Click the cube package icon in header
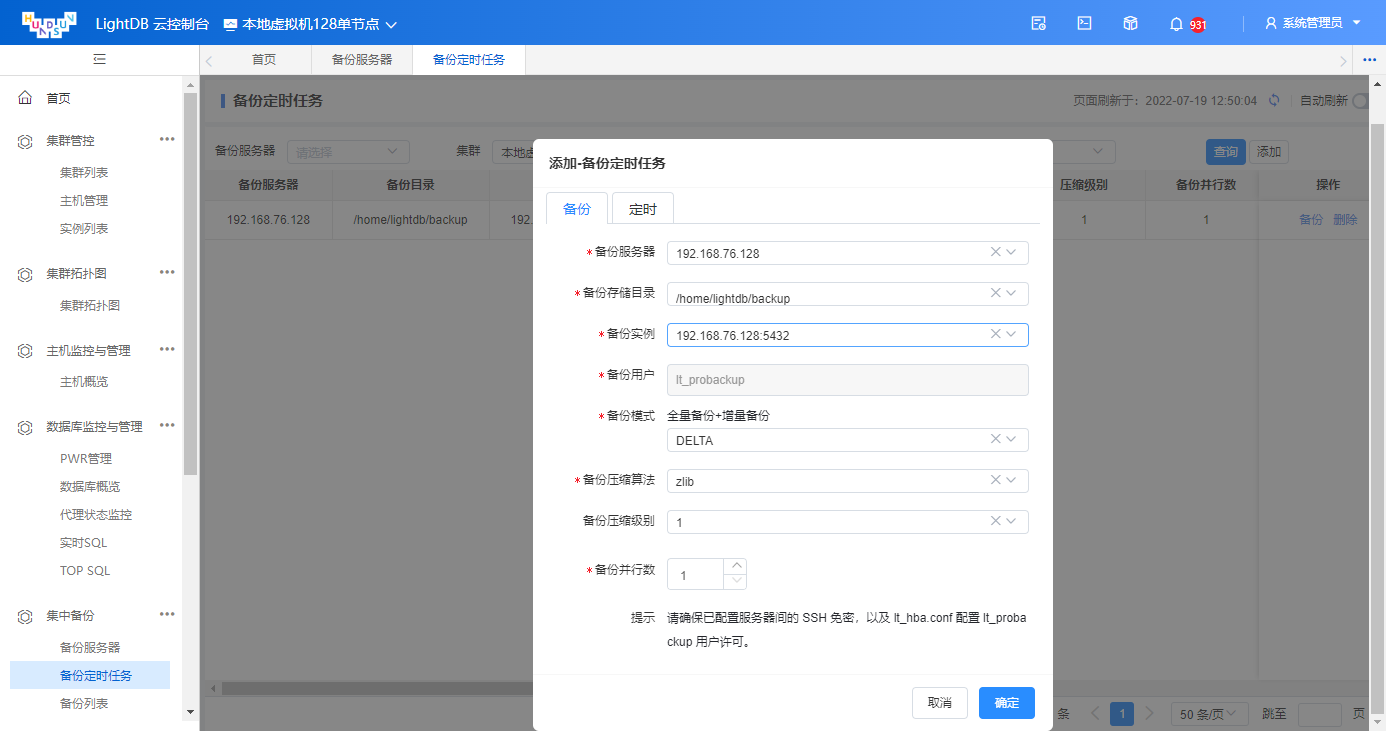 pyautogui.click(x=1130, y=23)
